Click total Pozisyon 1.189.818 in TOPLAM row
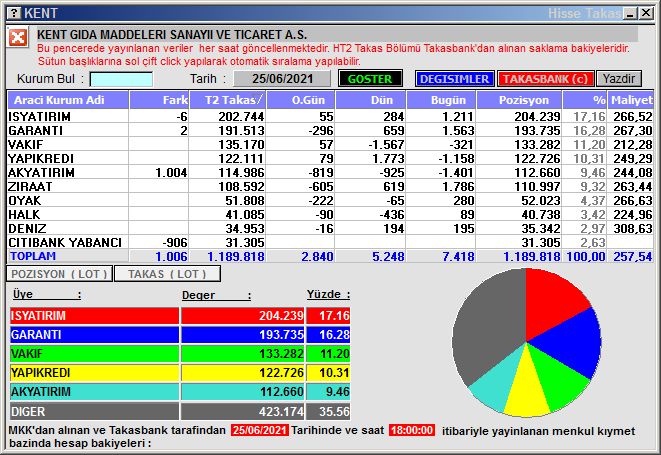This screenshot has width=661, height=455. [532, 256]
